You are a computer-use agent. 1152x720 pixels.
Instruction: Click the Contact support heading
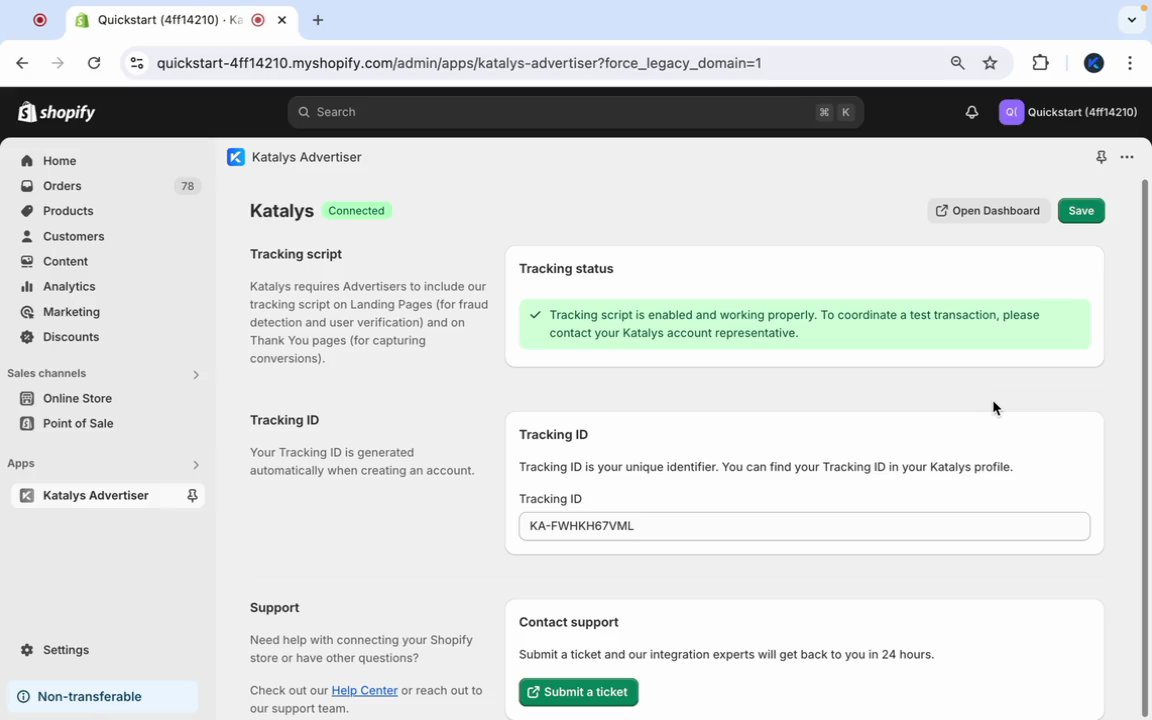pyautogui.click(x=568, y=622)
